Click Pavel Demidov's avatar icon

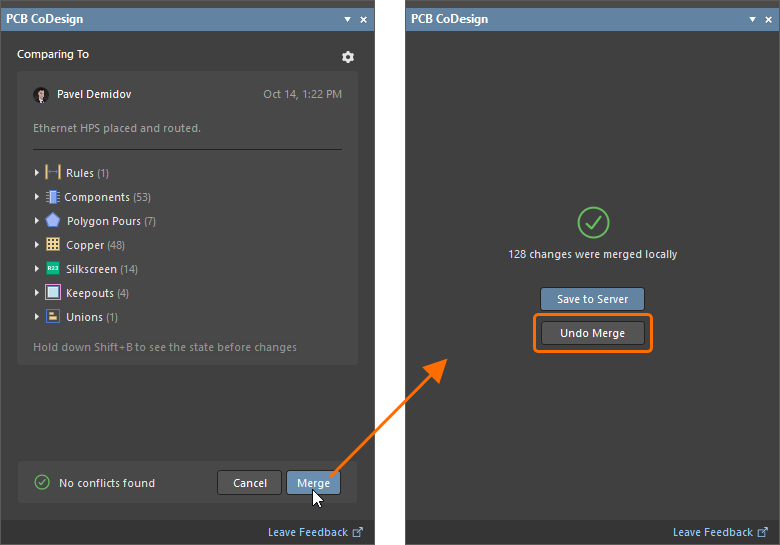pyautogui.click(x=41, y=95)
